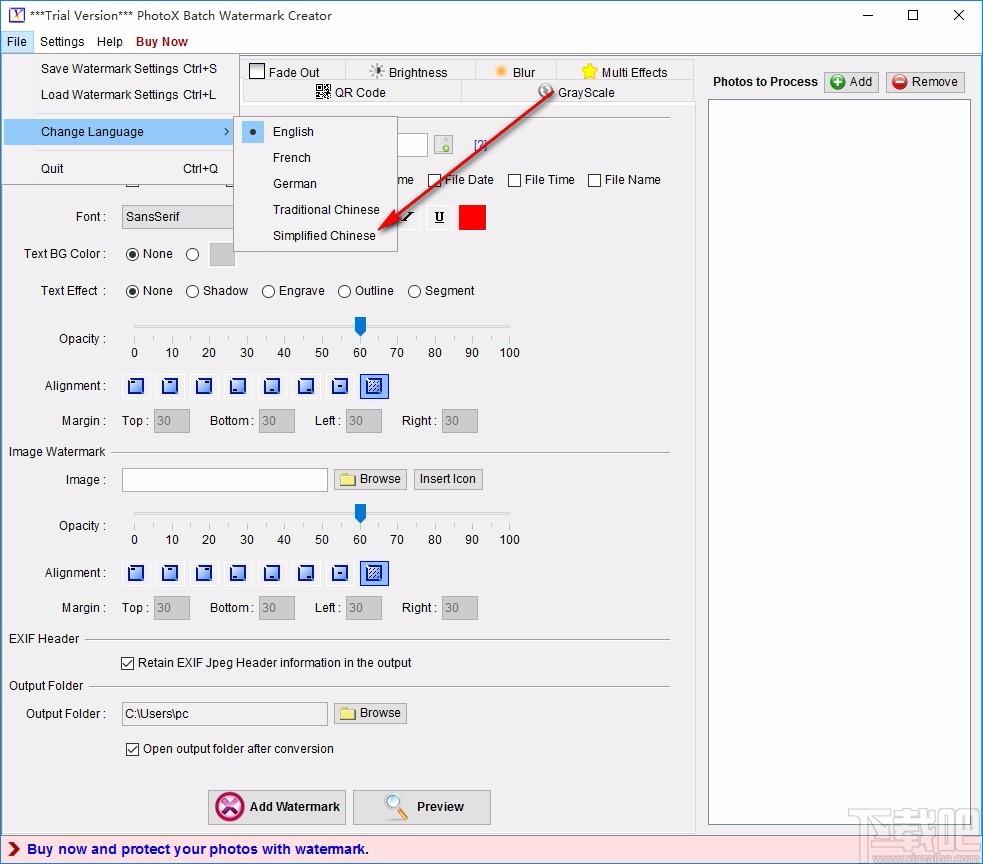Click Remove in Photos to Process
This screenshot has height=864, width=983.
(x=925, y=82)
